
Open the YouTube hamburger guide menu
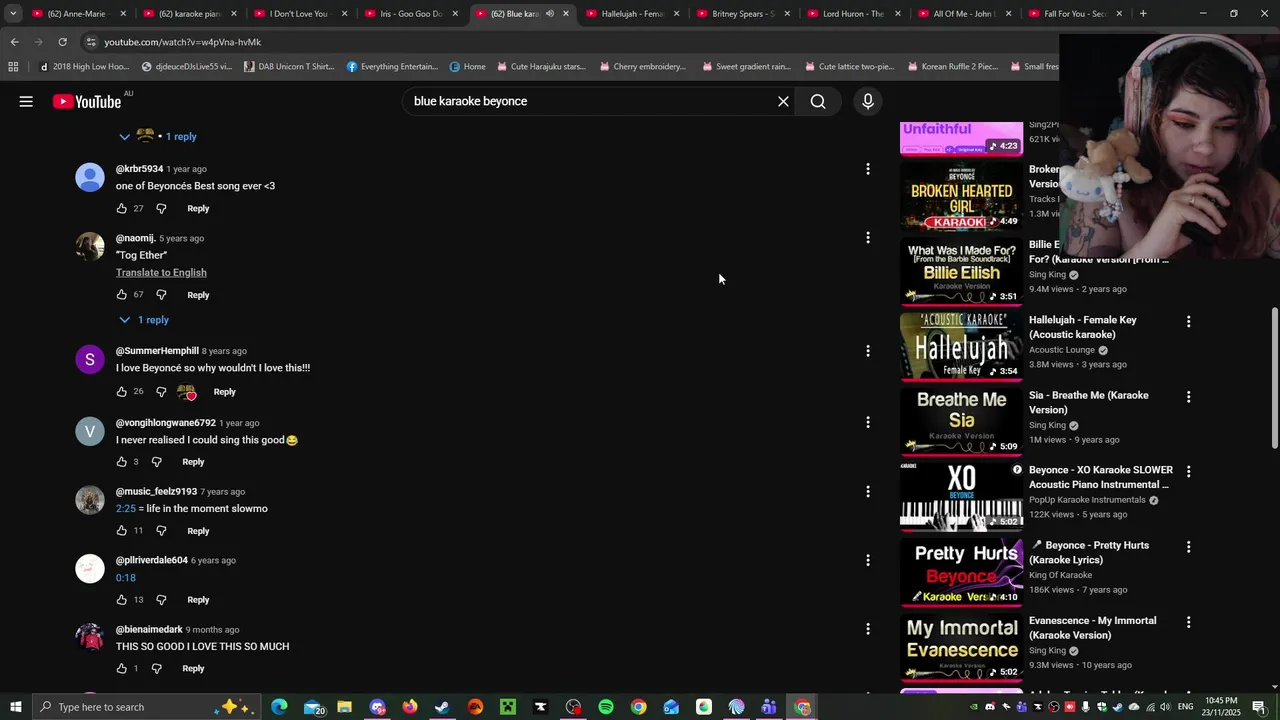pyautogui.click(x=26, y=101)
